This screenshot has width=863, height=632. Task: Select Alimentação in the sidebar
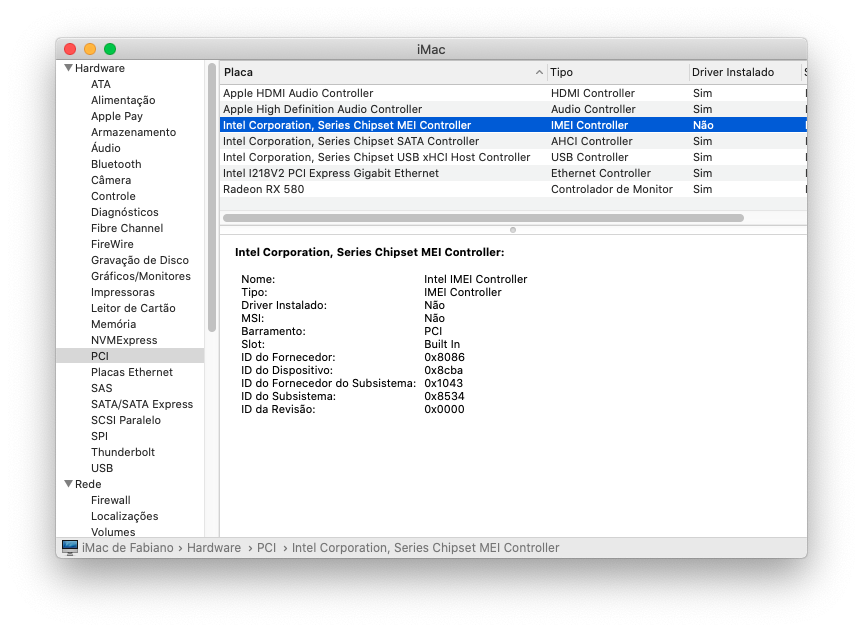(123, 100)
